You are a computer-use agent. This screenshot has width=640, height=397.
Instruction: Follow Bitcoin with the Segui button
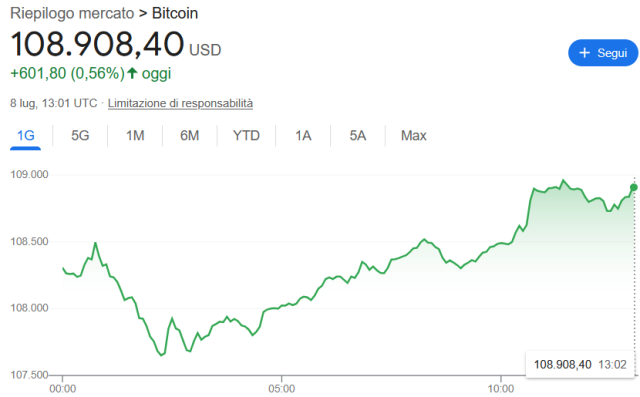click(x=603, y=53)
